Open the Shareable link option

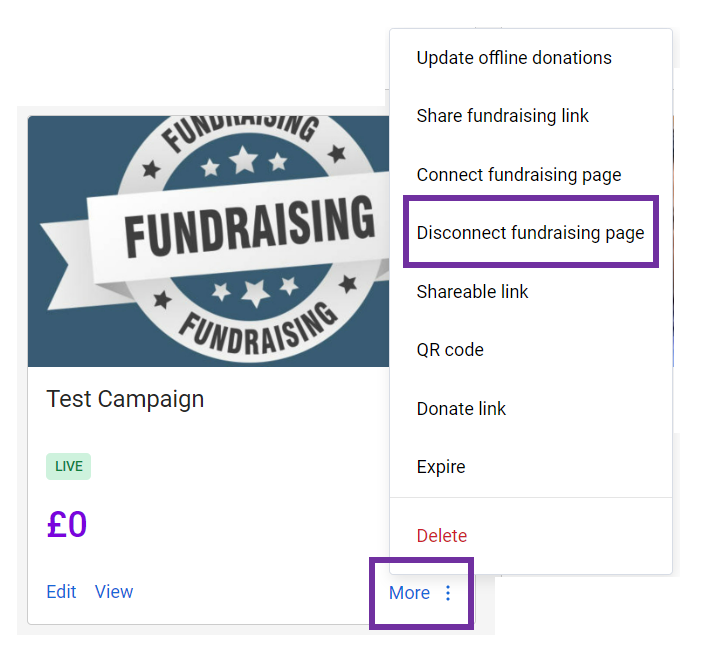click(x=472, y=292)
